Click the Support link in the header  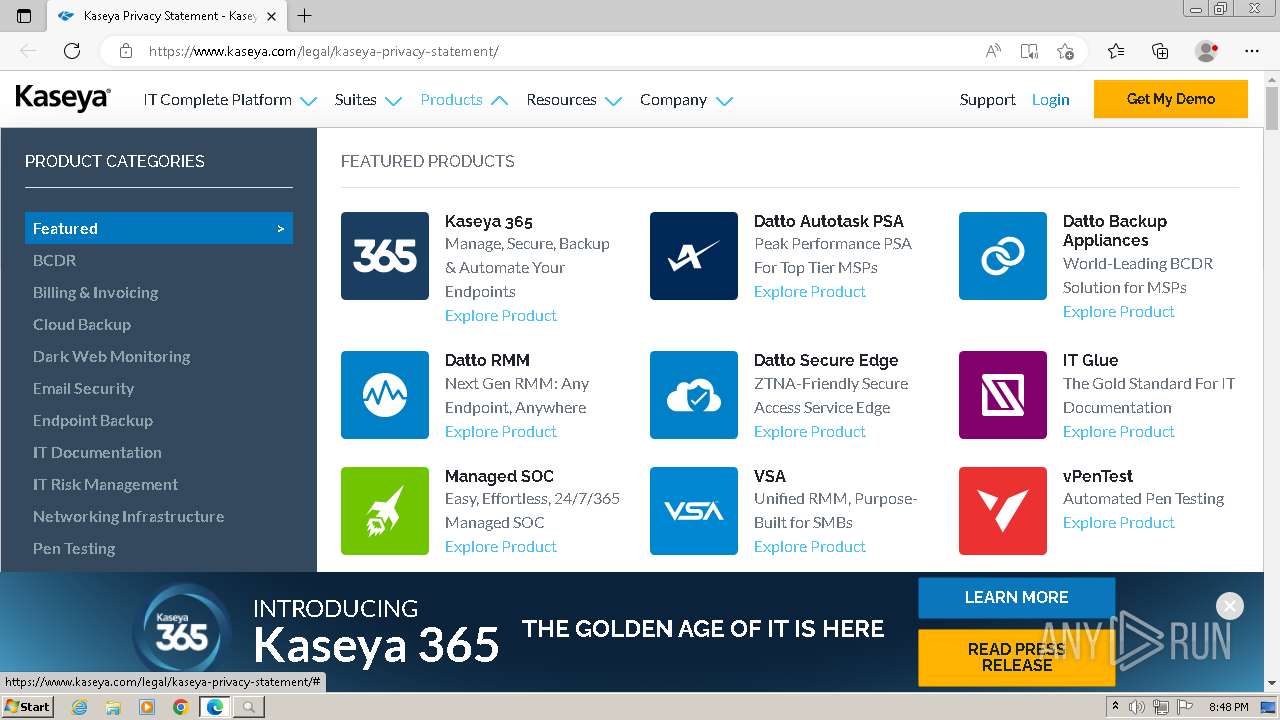coord(987,100)
